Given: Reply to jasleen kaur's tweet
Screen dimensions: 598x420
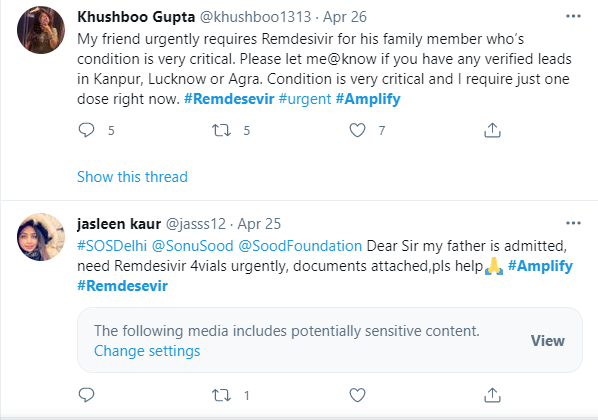Looking at the screenshot, I should coord(87,395).
